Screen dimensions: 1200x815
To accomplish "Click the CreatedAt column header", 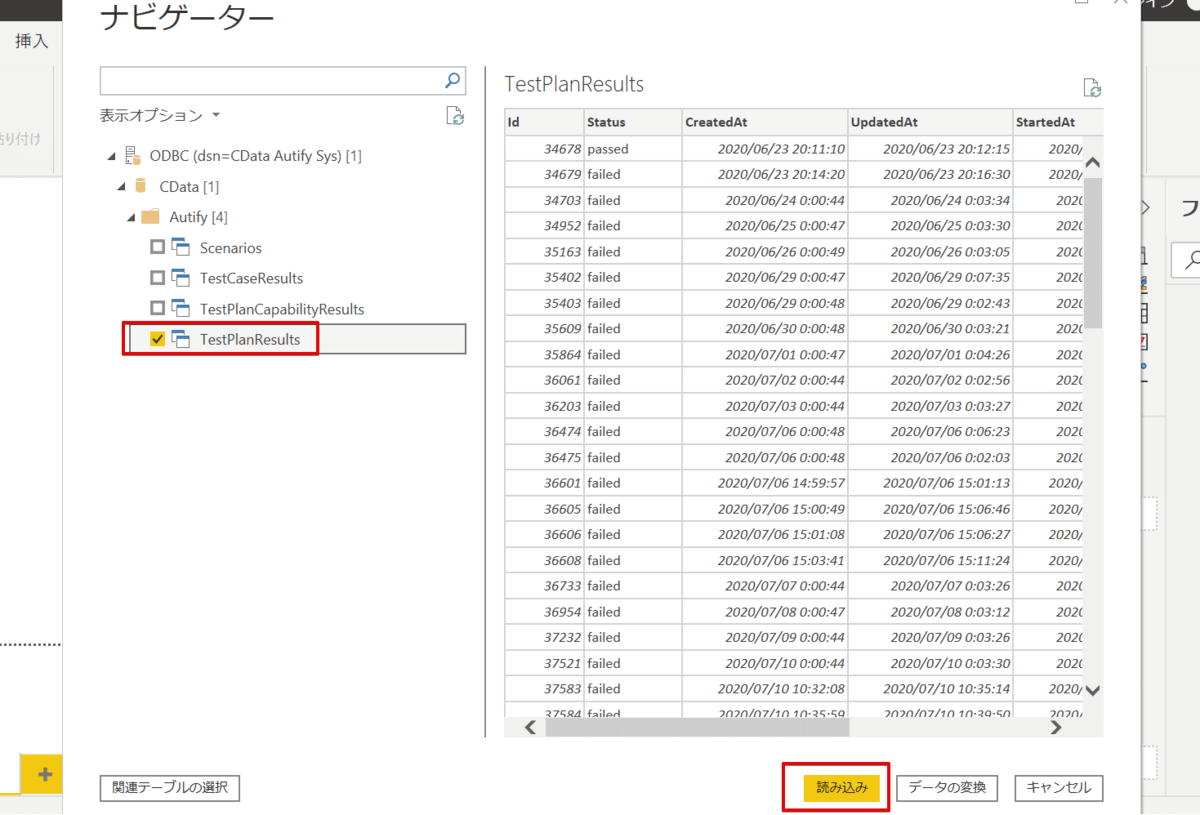I will 764,122.
